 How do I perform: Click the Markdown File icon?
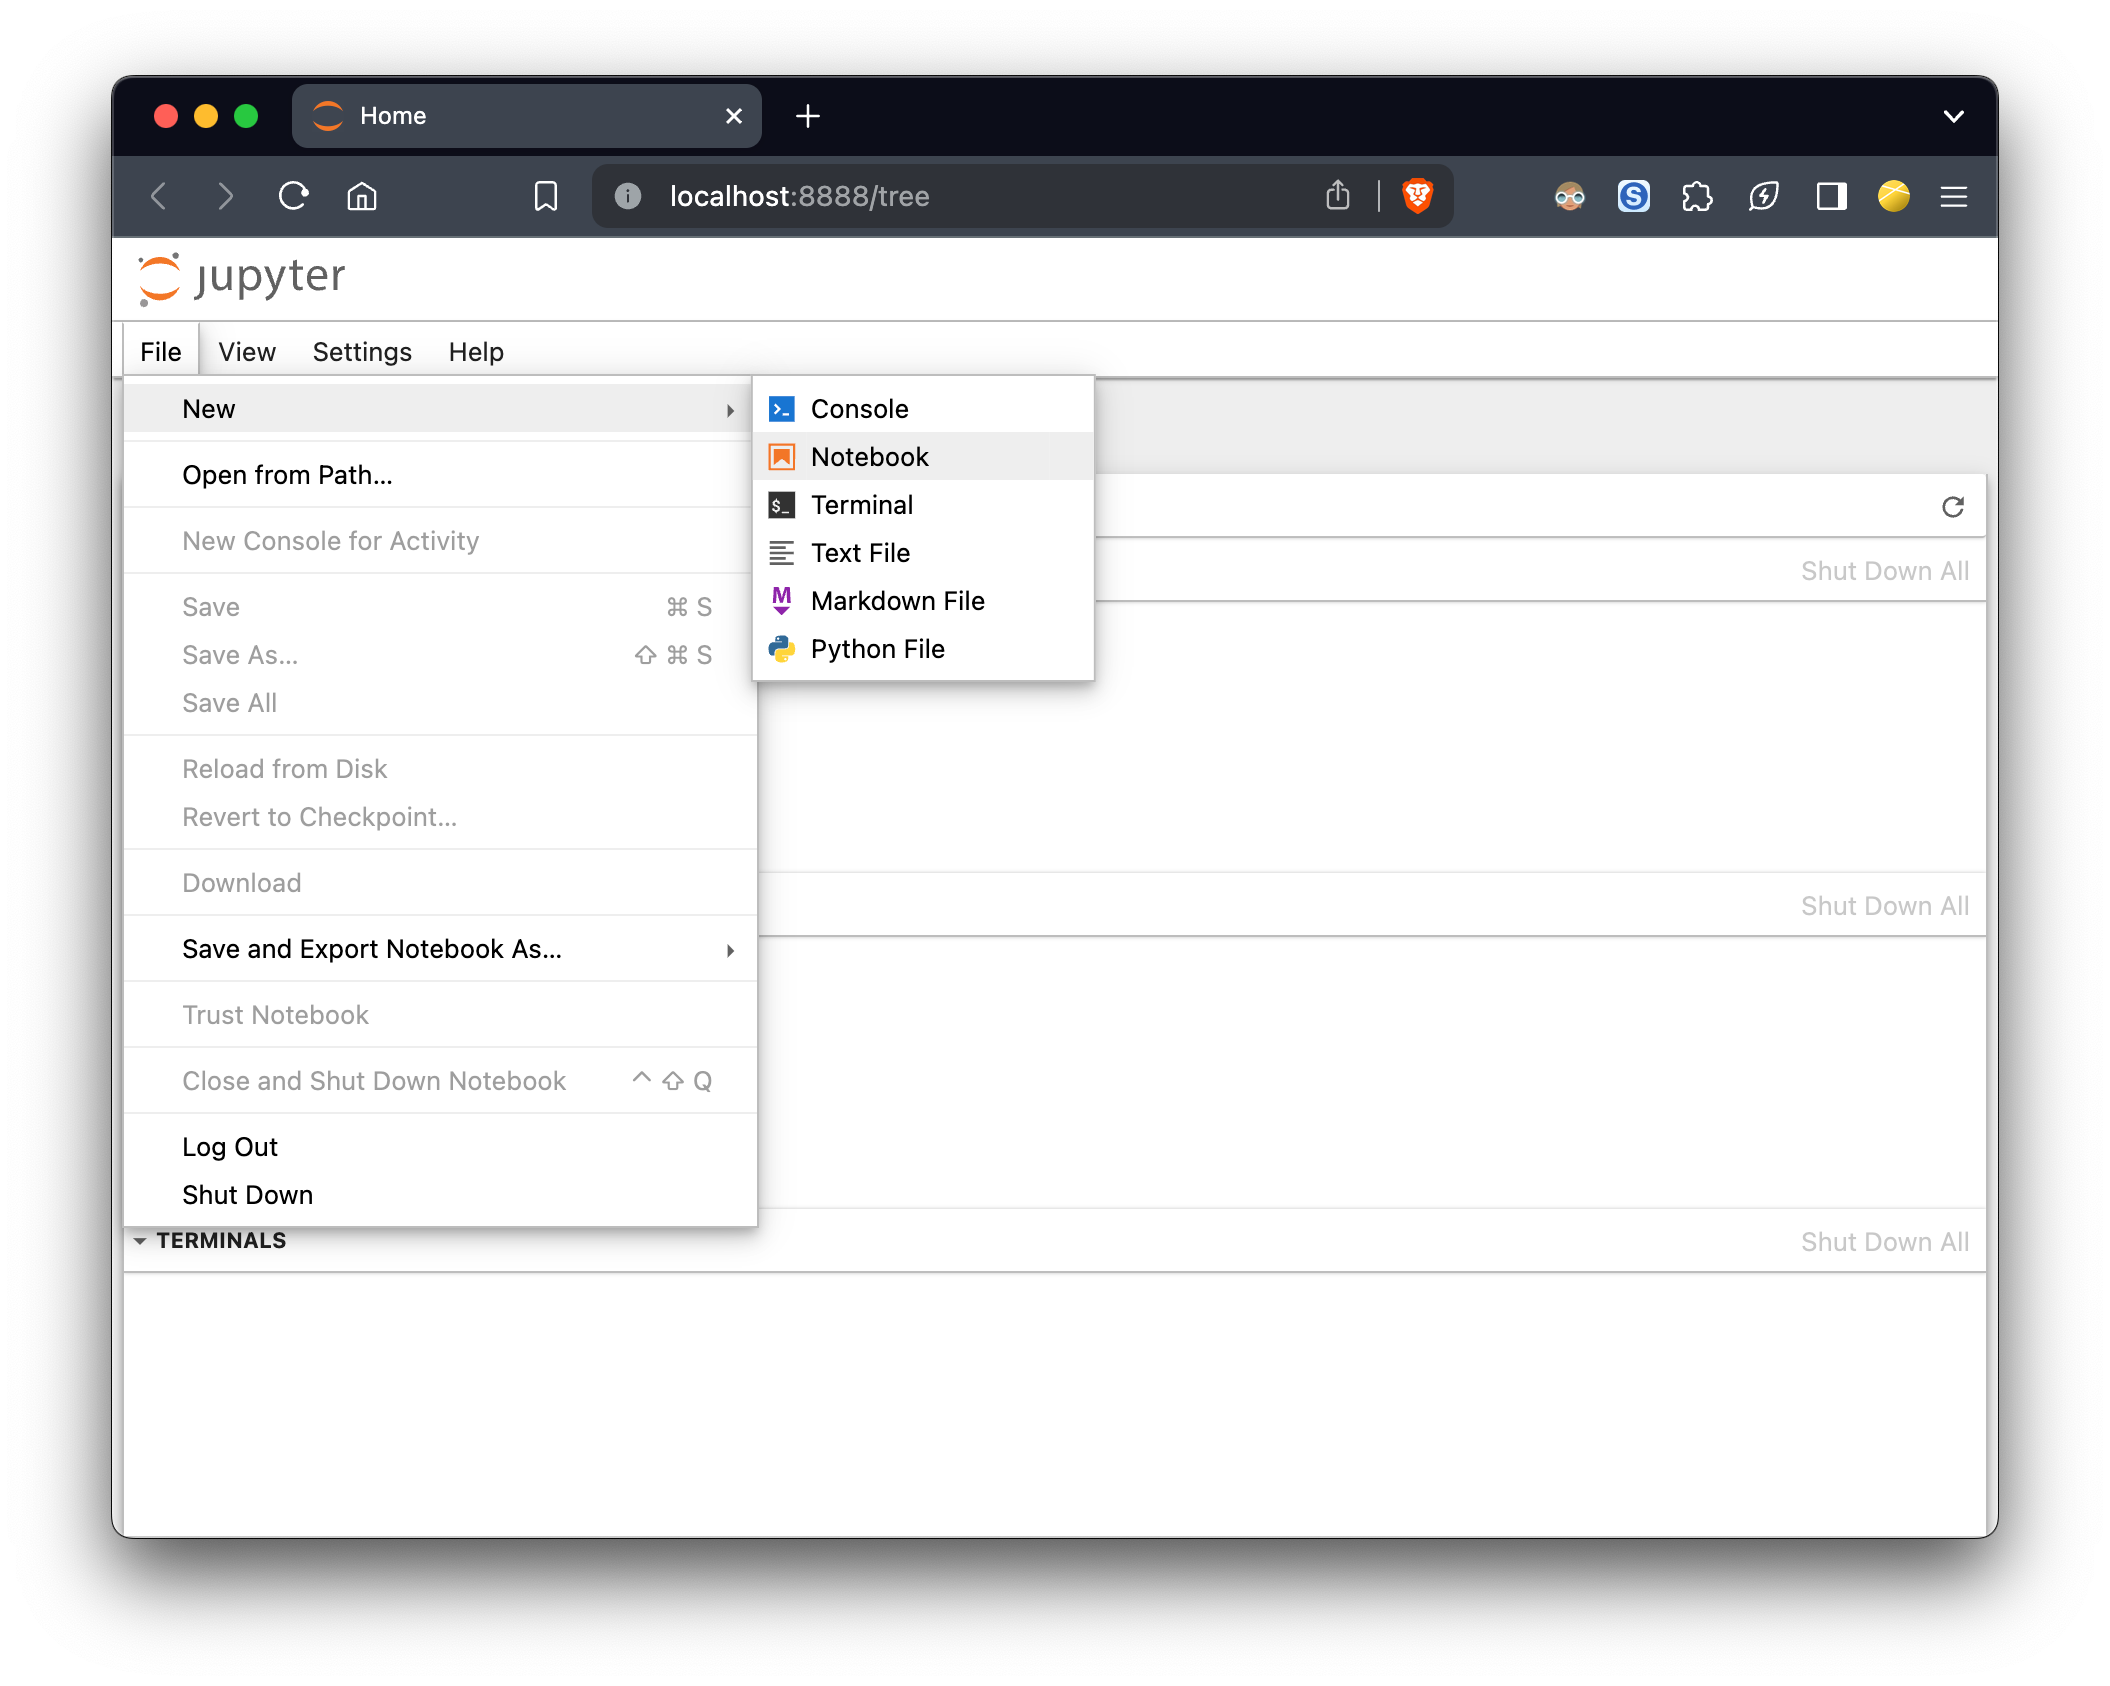(781, 601)
